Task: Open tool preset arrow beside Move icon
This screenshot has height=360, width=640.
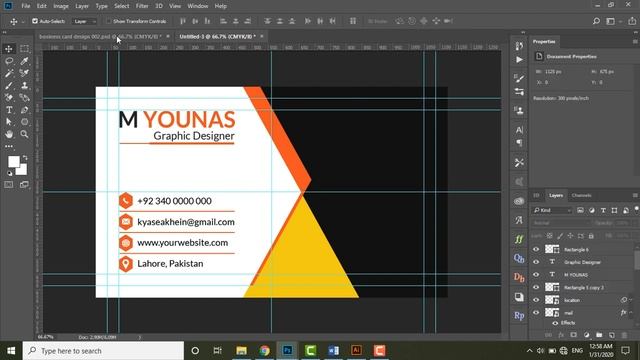Action: (x=23, y=21)
